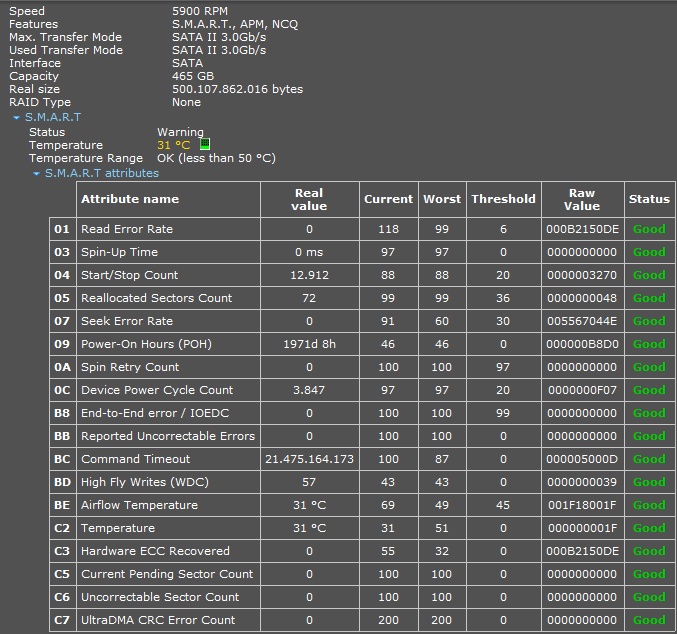Click the green temperature indicator icon

pyautogui.click(x=205, y=144)
